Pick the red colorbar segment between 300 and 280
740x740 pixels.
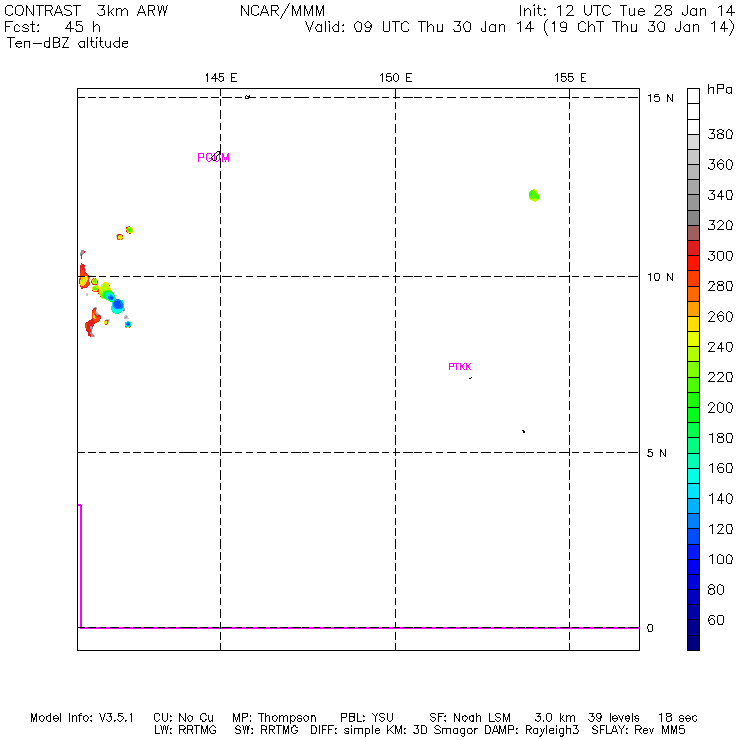coord(693,263)
